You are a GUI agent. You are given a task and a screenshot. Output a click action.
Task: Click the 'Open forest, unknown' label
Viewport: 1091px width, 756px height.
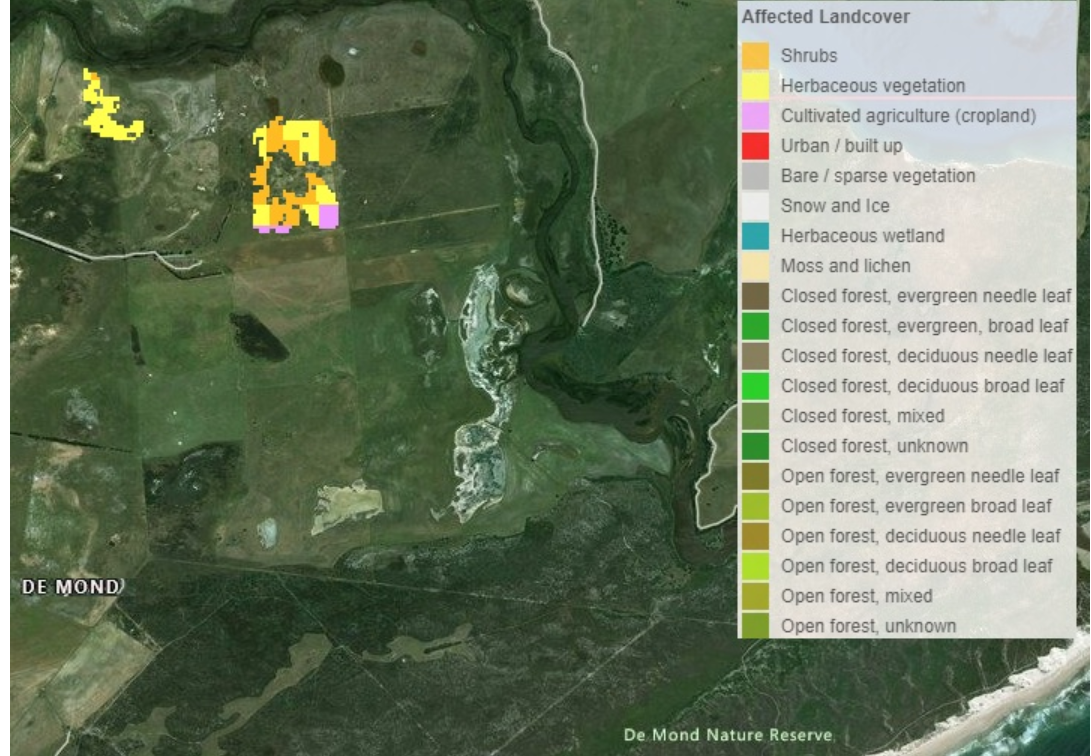tap(868, 626)
